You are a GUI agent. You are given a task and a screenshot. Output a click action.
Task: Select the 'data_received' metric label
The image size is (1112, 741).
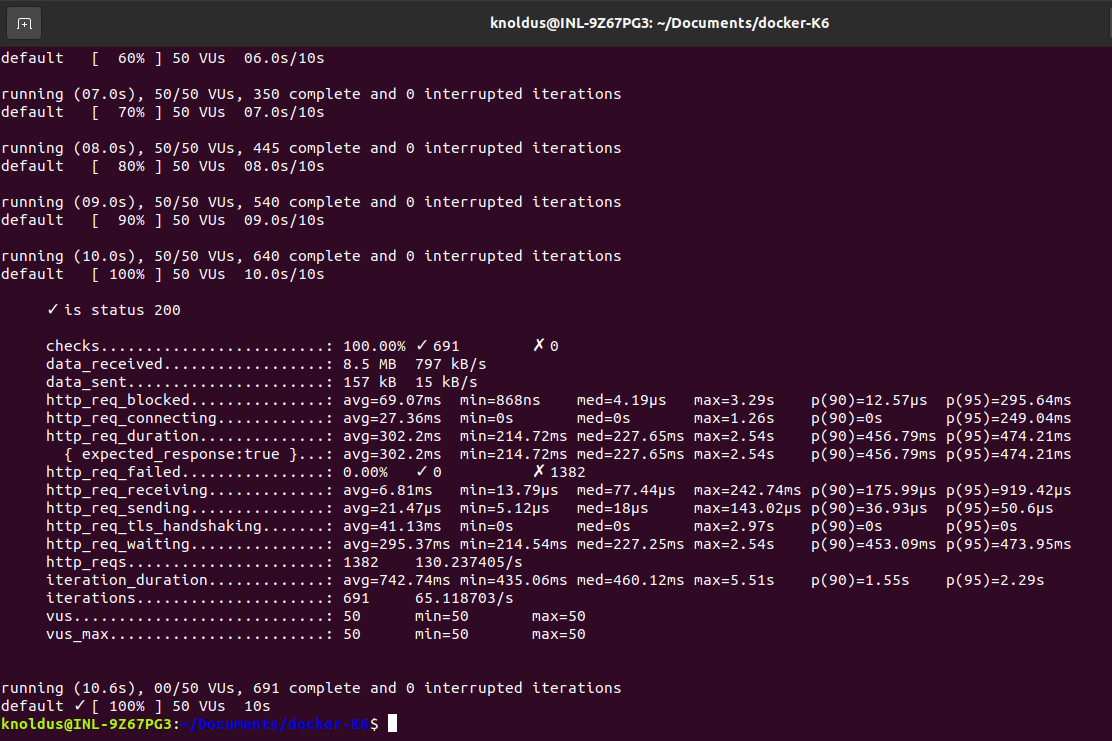pos(104,364)
